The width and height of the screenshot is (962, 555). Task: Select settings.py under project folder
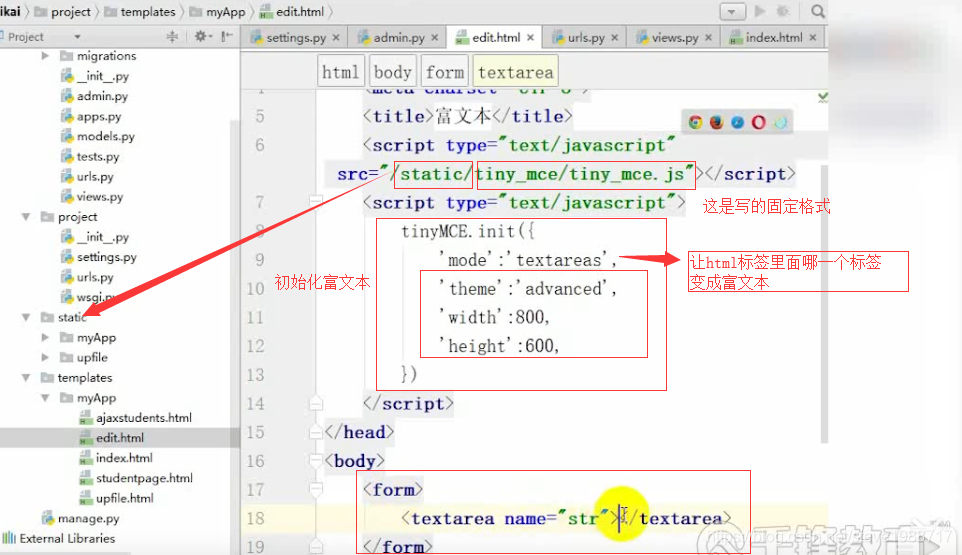pos(106,257)
